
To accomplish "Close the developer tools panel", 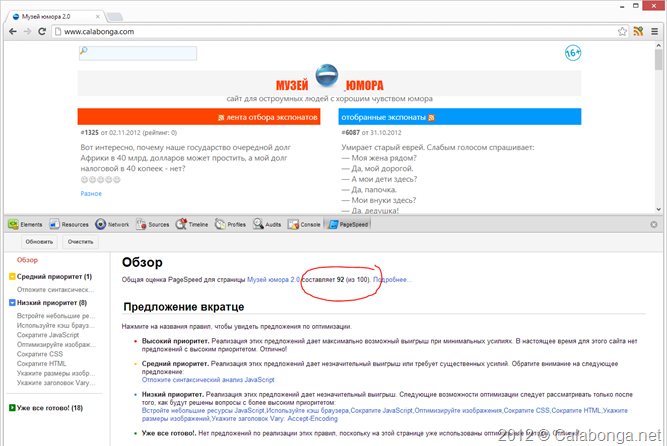I will [x=654, y=224].
